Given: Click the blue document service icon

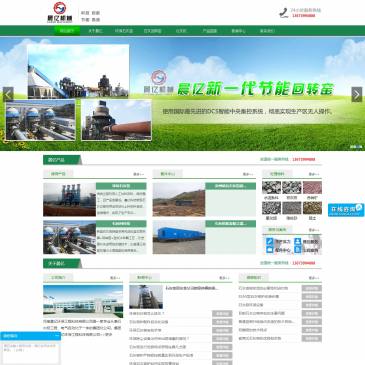Looking at the screenshot, I should point(298,250).
